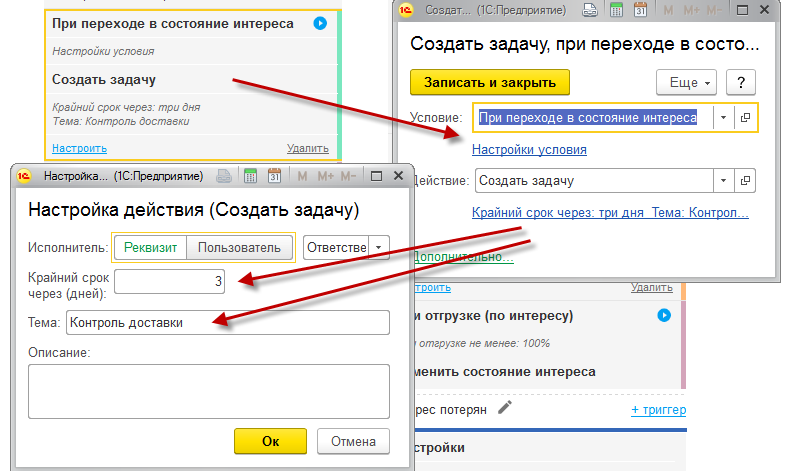
Task: Click pencil edit icon next to "потерян"
Action: point(505,407)
